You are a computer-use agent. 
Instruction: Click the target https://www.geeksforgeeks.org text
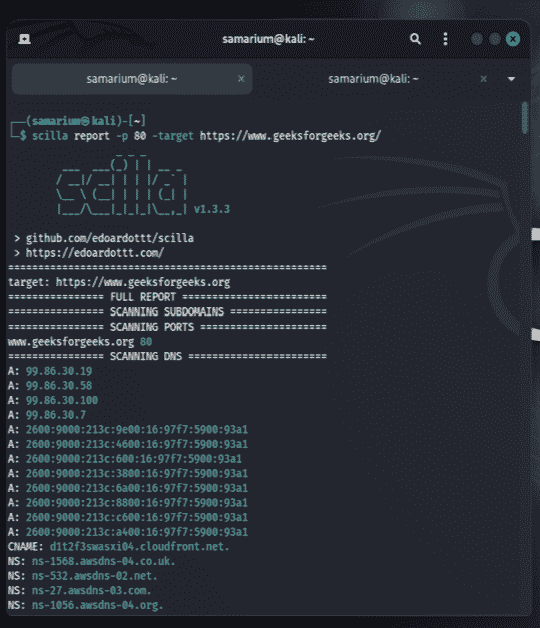(119, 282)
